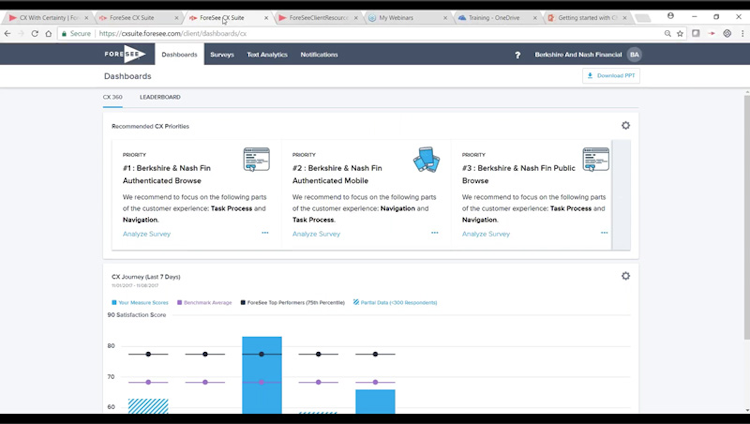Click '#1 : Berkshire & Nash Fin' title
The width and height of the screenshot is (750, 424).
[166, 168]
